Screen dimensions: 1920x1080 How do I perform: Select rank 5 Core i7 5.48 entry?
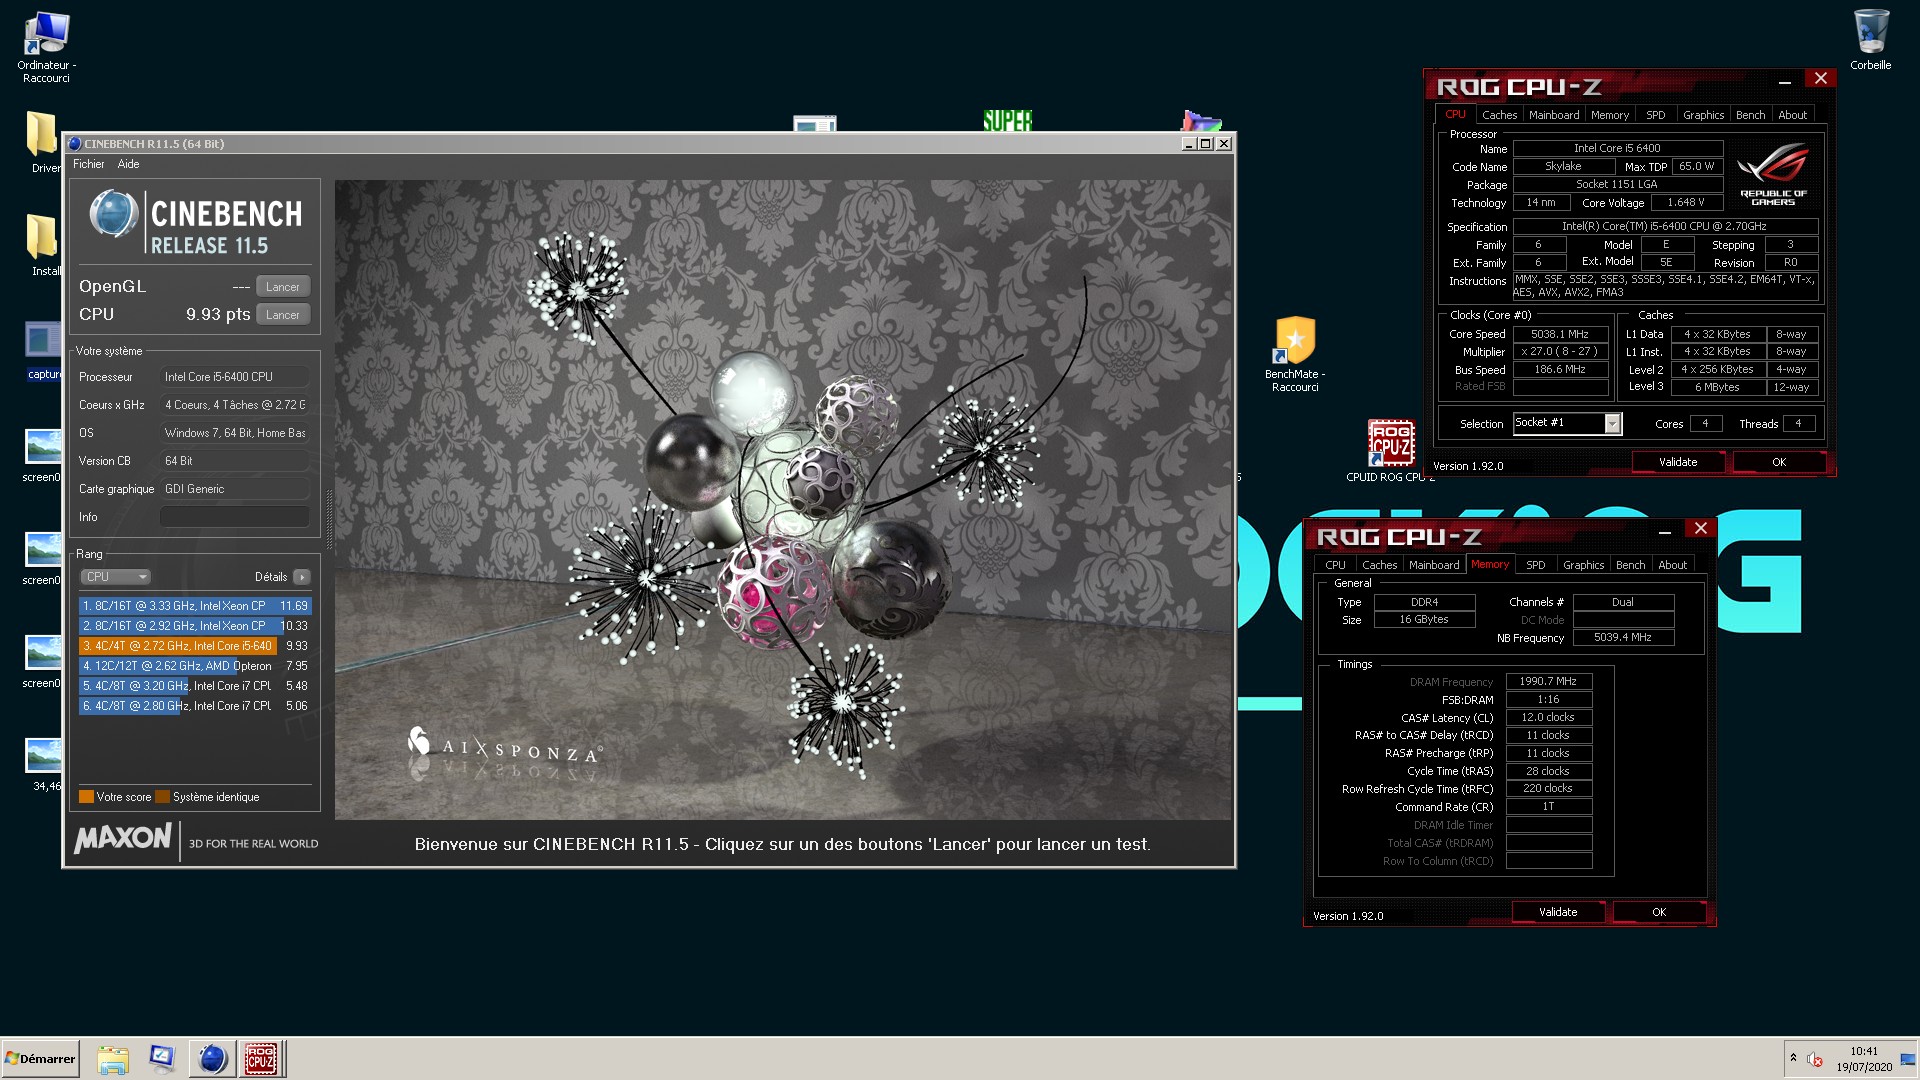pyautogui.click(x=195, y=686)
